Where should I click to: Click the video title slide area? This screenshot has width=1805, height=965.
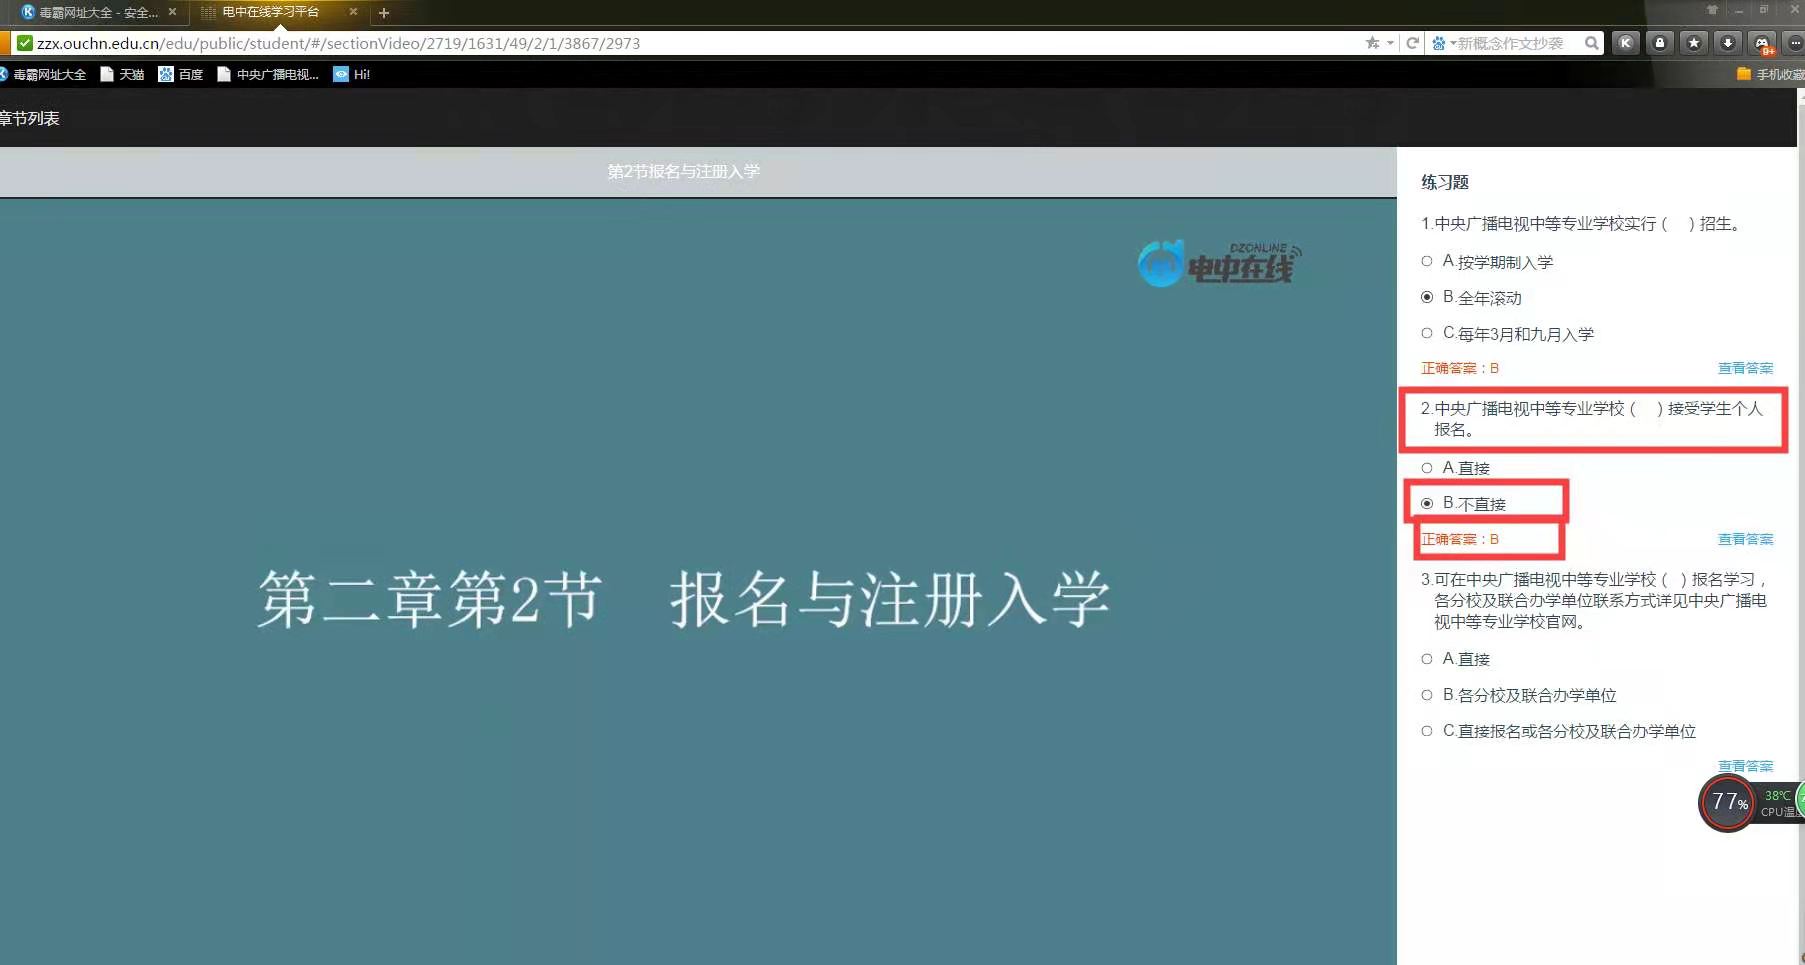click(698, 581)
